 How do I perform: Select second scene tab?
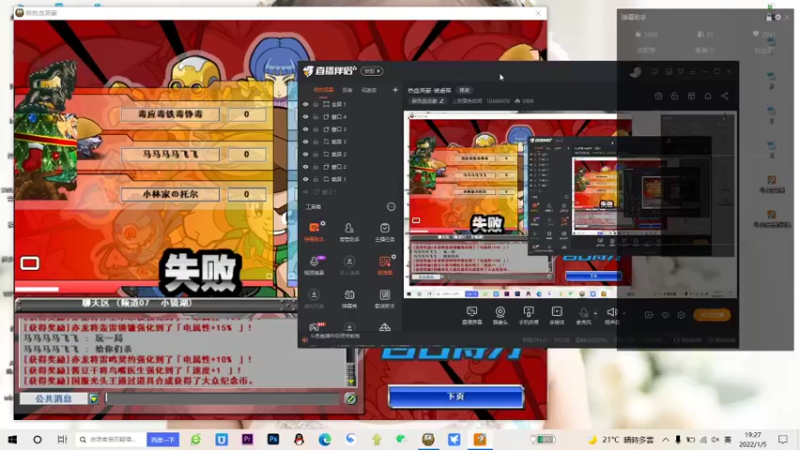click(x=347, y=90)
